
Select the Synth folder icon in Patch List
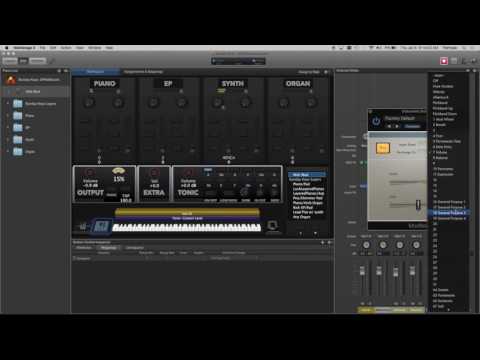coord(18,140)
